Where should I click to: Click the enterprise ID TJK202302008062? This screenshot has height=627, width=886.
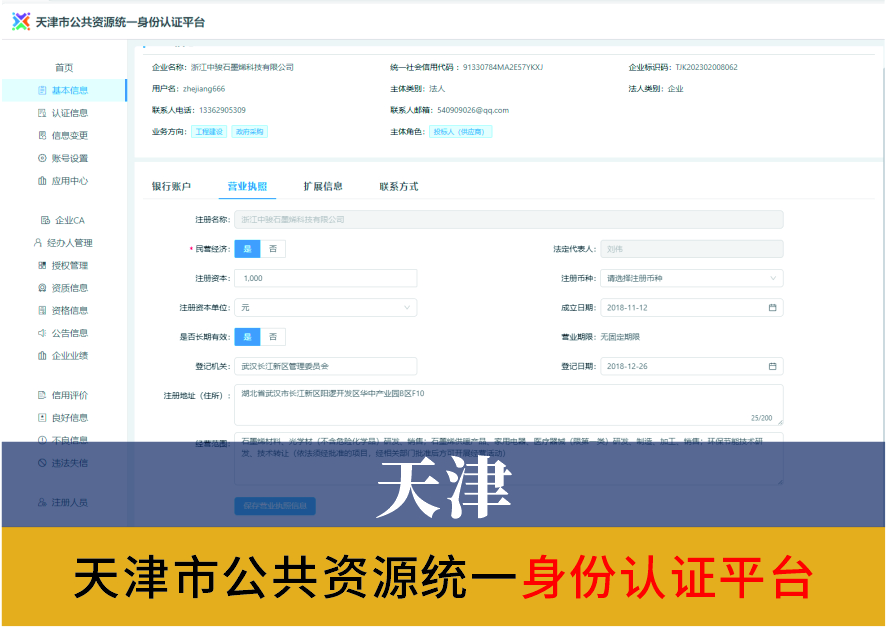point(706,67)
